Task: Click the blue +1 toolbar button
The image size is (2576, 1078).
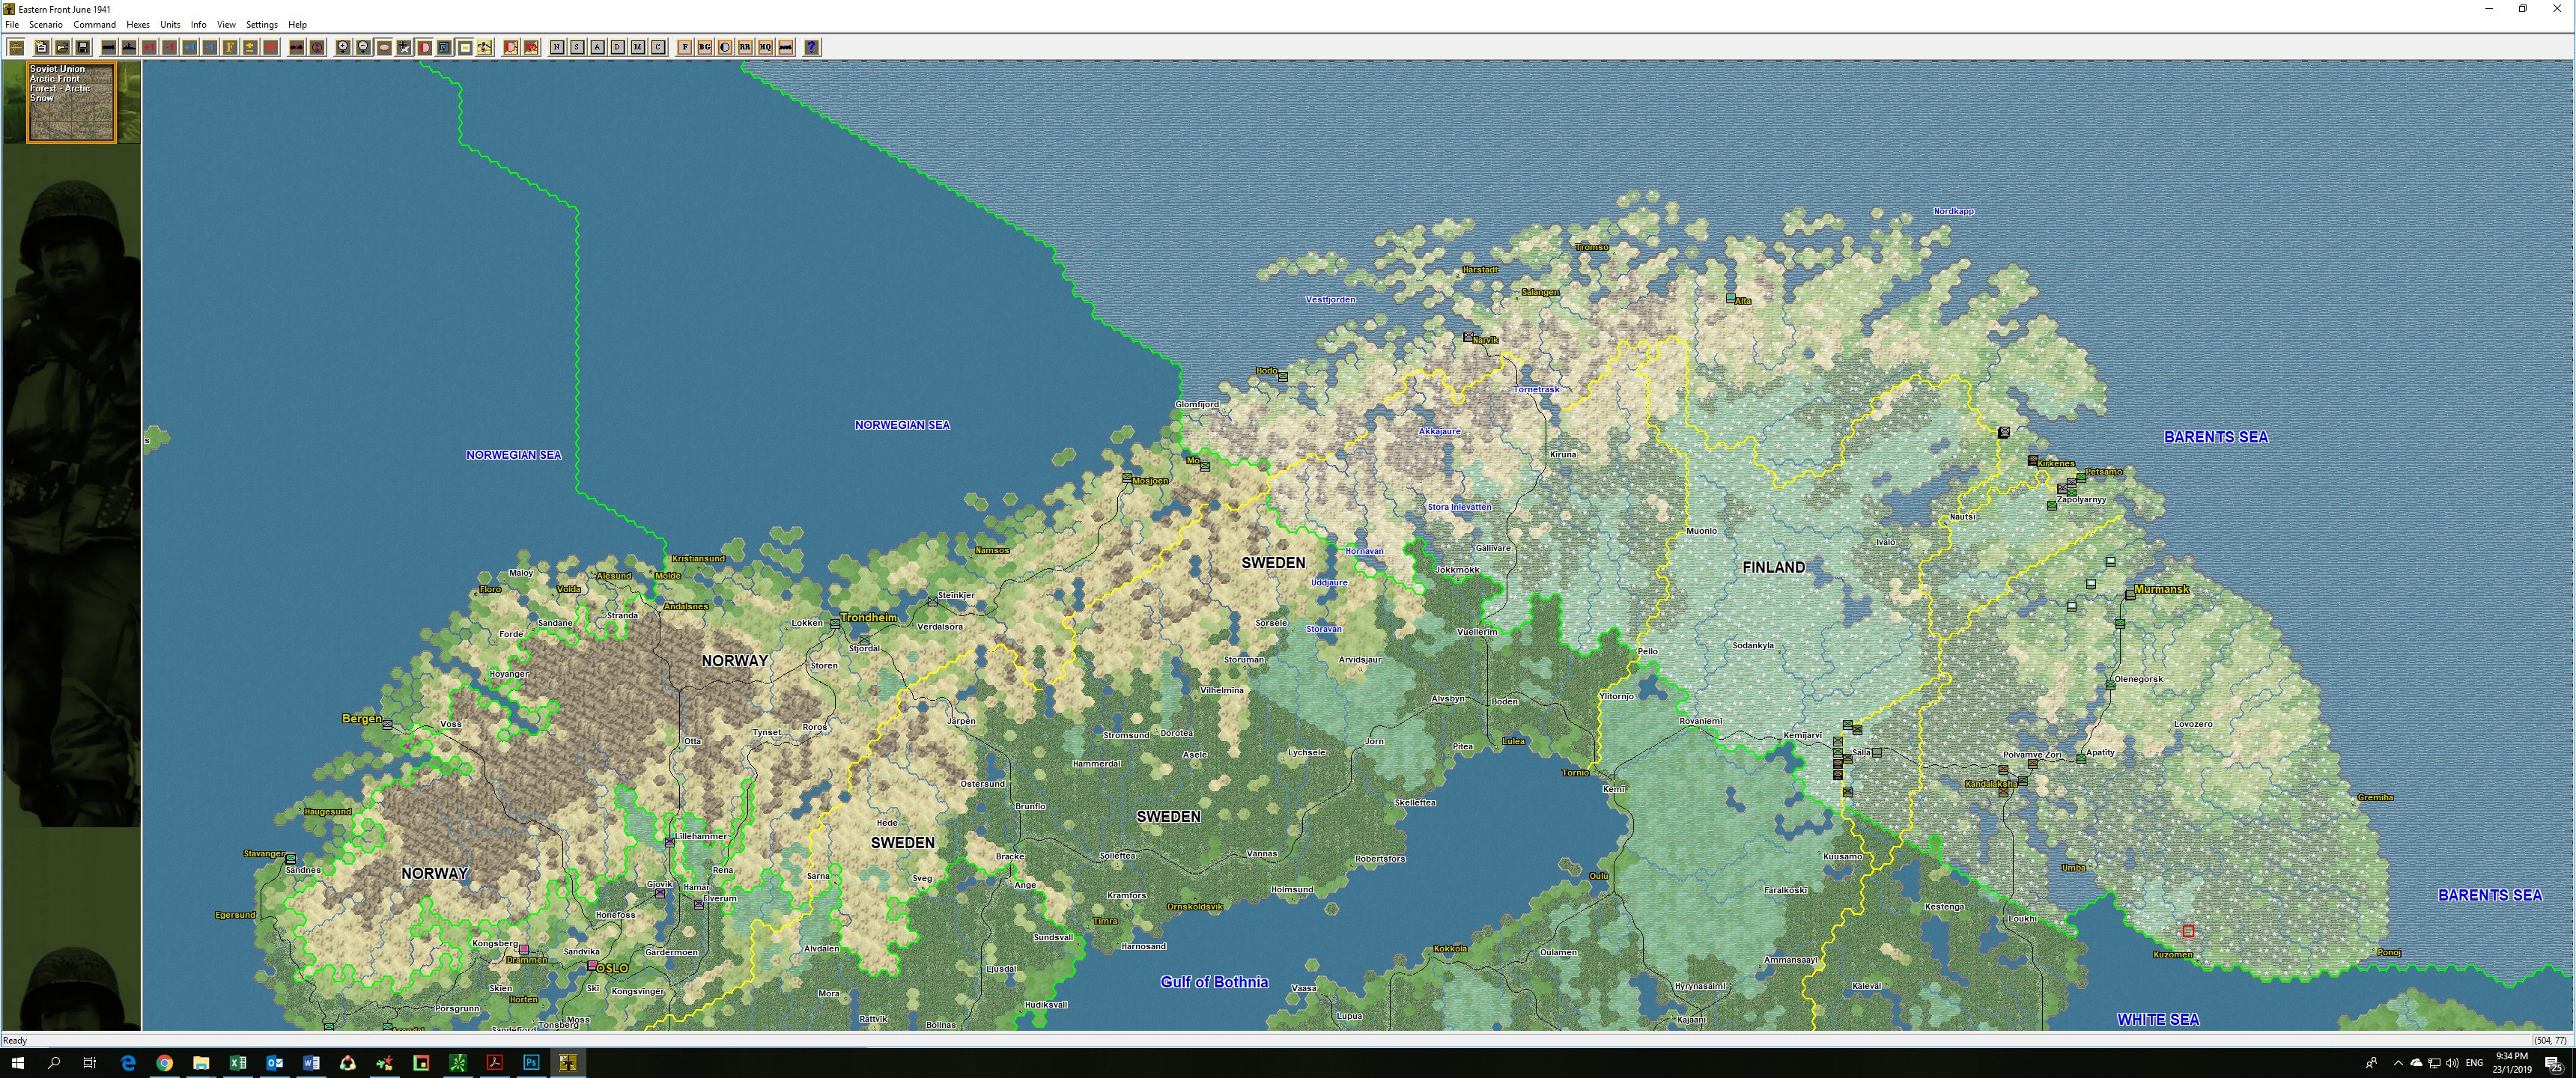Action: 190,47
